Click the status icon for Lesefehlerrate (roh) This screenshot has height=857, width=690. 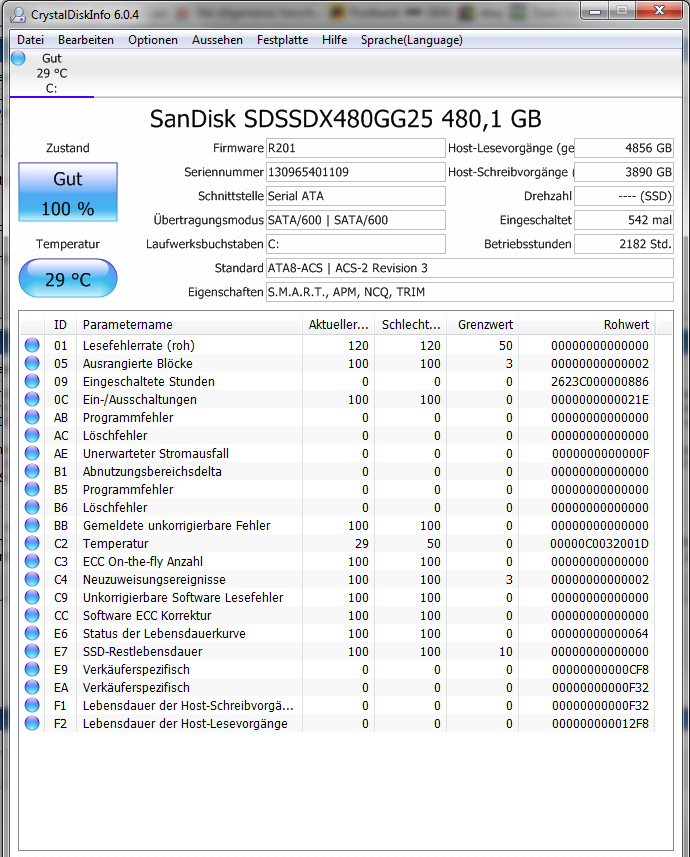point(32,345)
